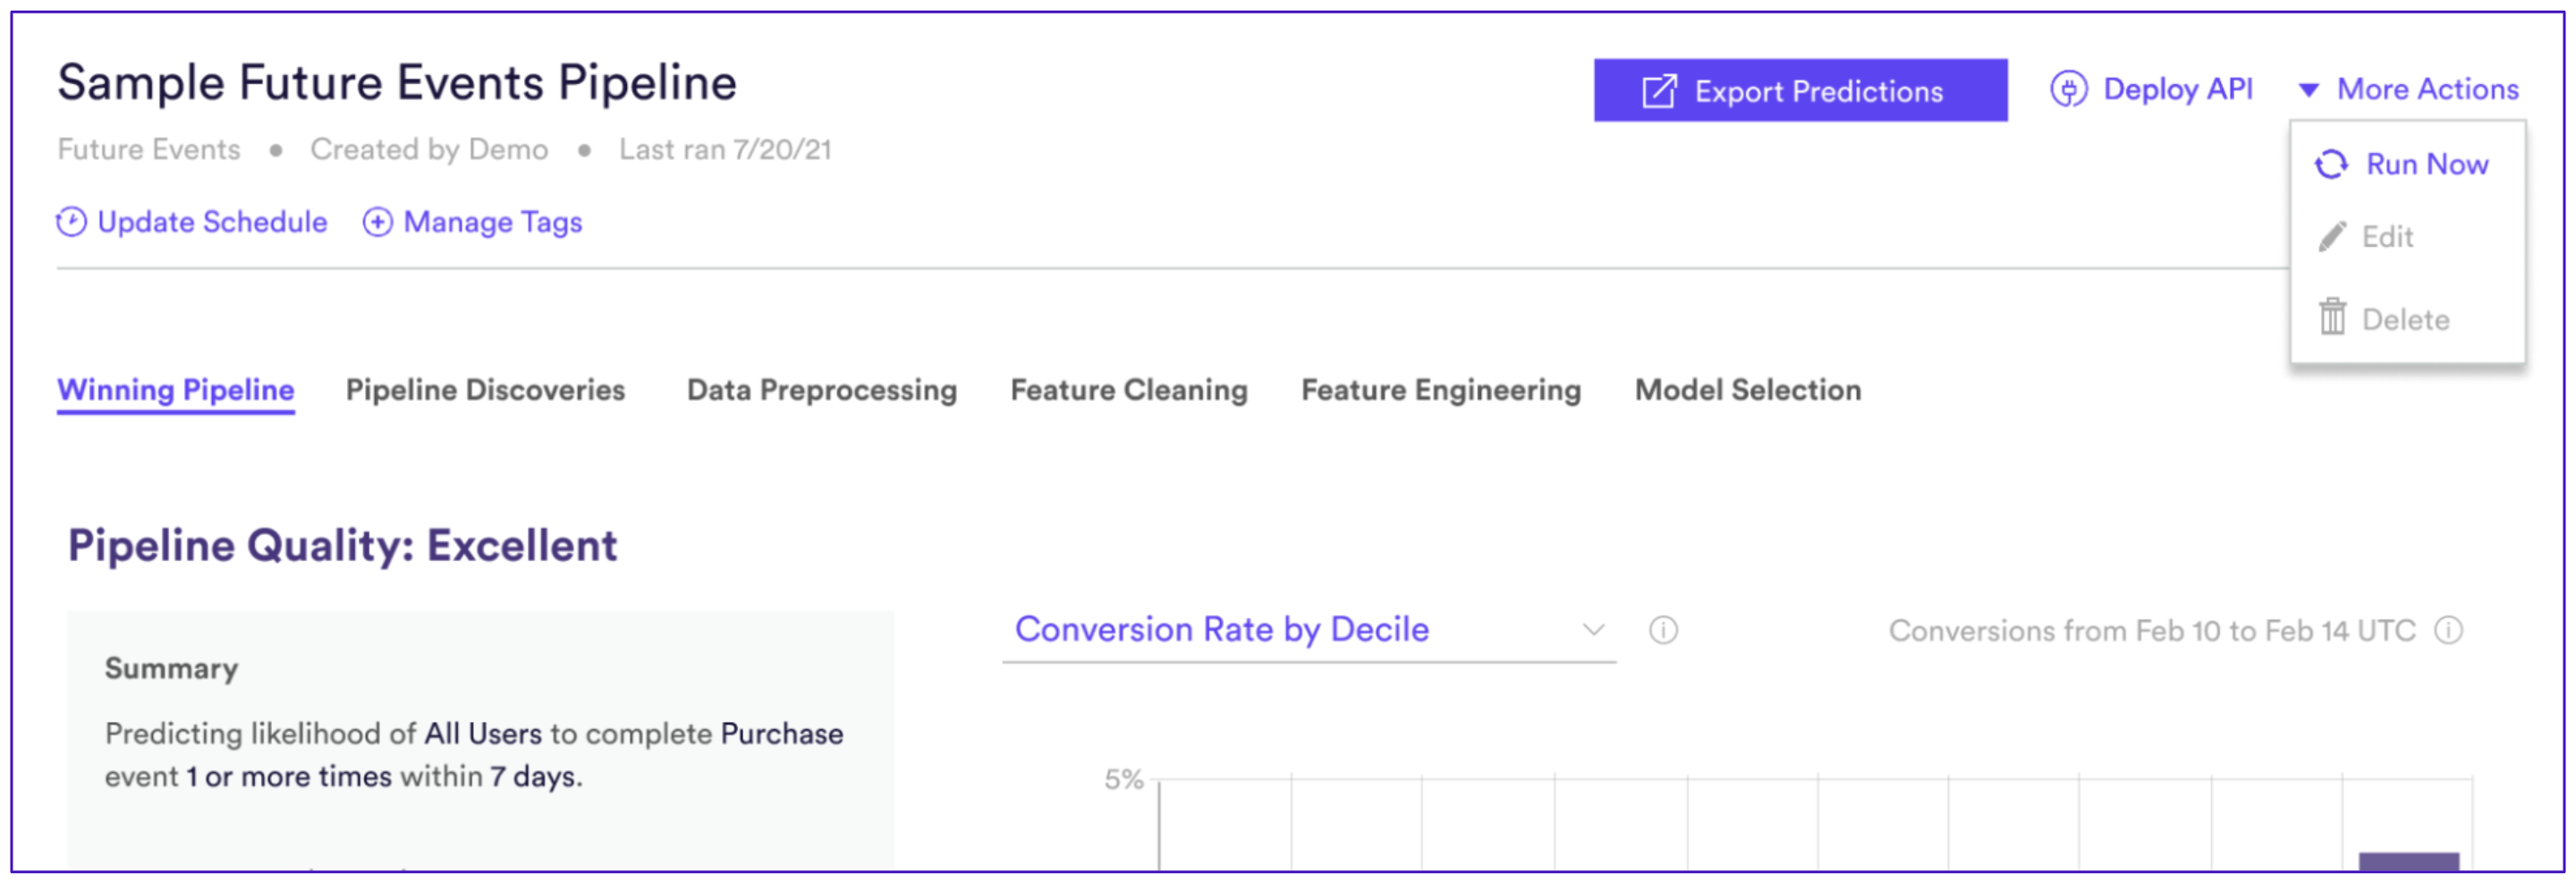Collapse the More Actions dropdown arrow
The width and height of the screenshot is (2576, 882).
tap(2308, 91)
